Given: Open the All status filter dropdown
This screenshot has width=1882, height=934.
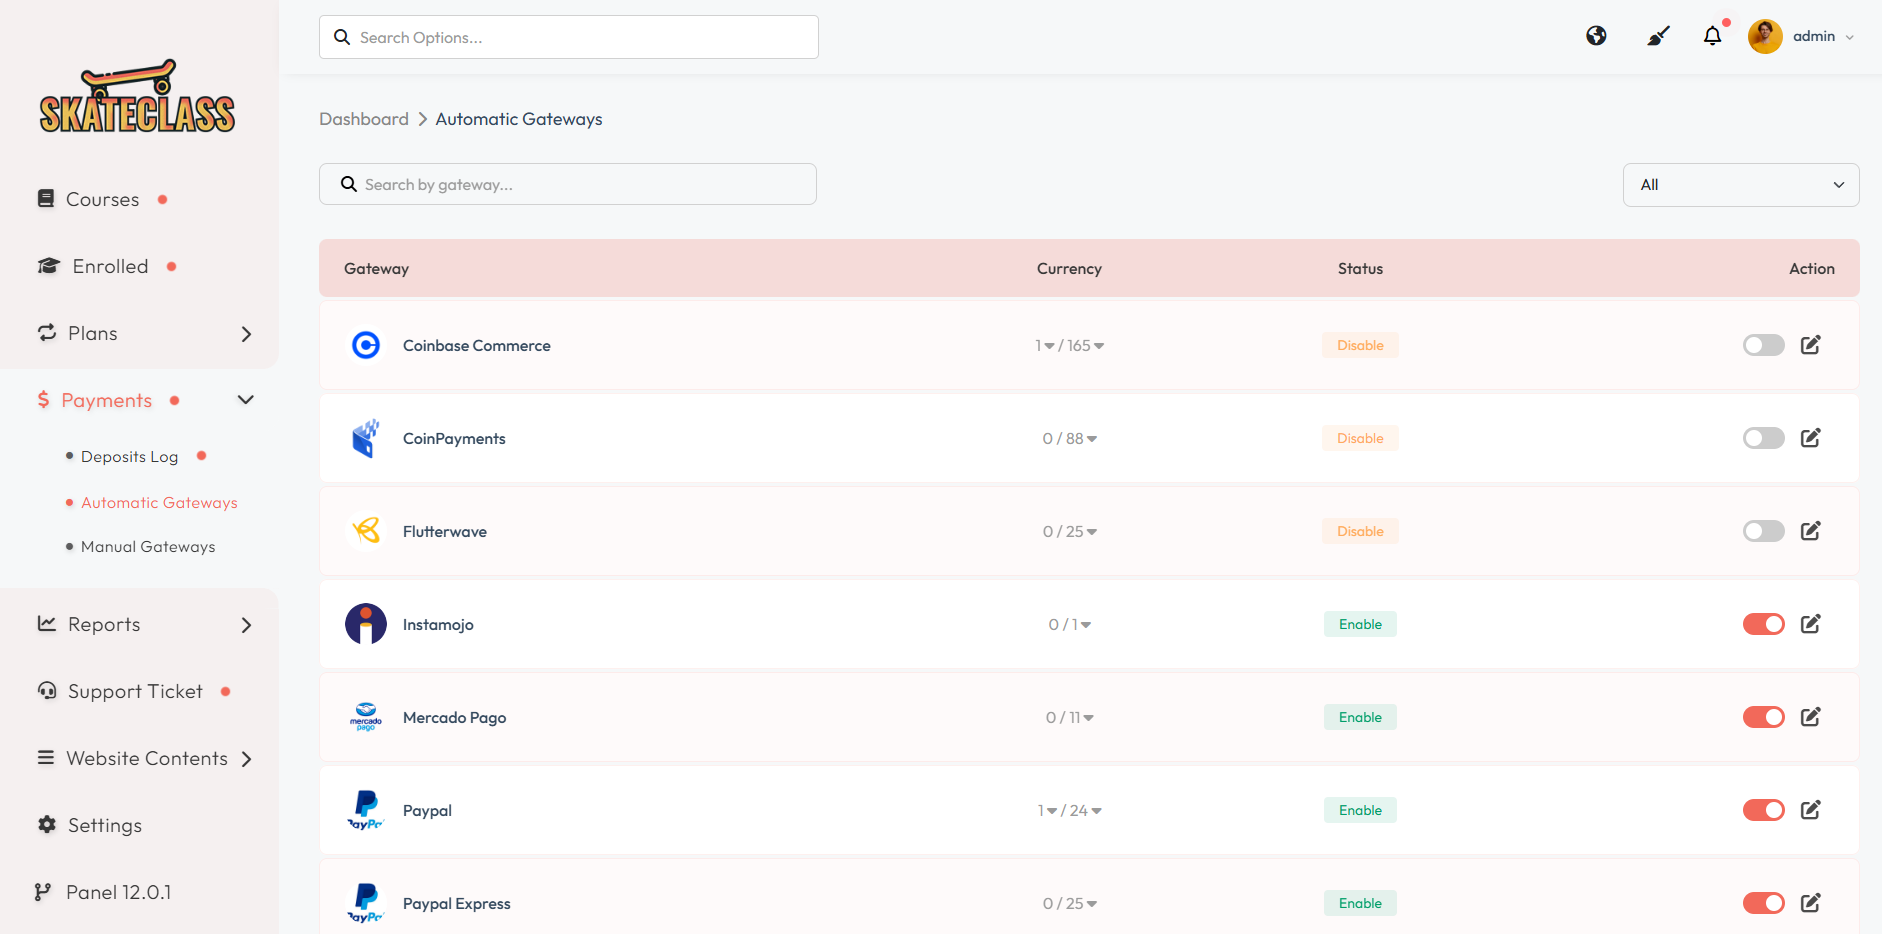Looking at the screenshot, I should pyautogui.click(x=1740, y=185).
